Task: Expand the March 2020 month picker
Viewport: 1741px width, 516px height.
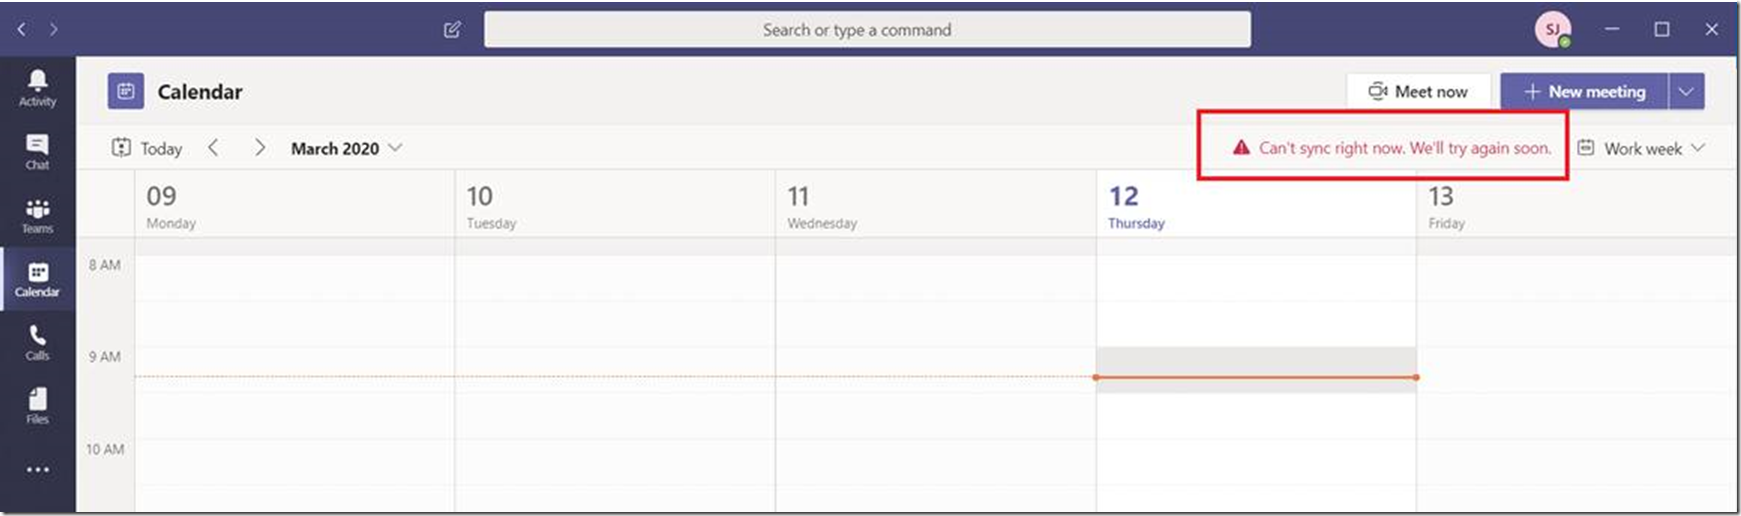Action: pos(346,148)
